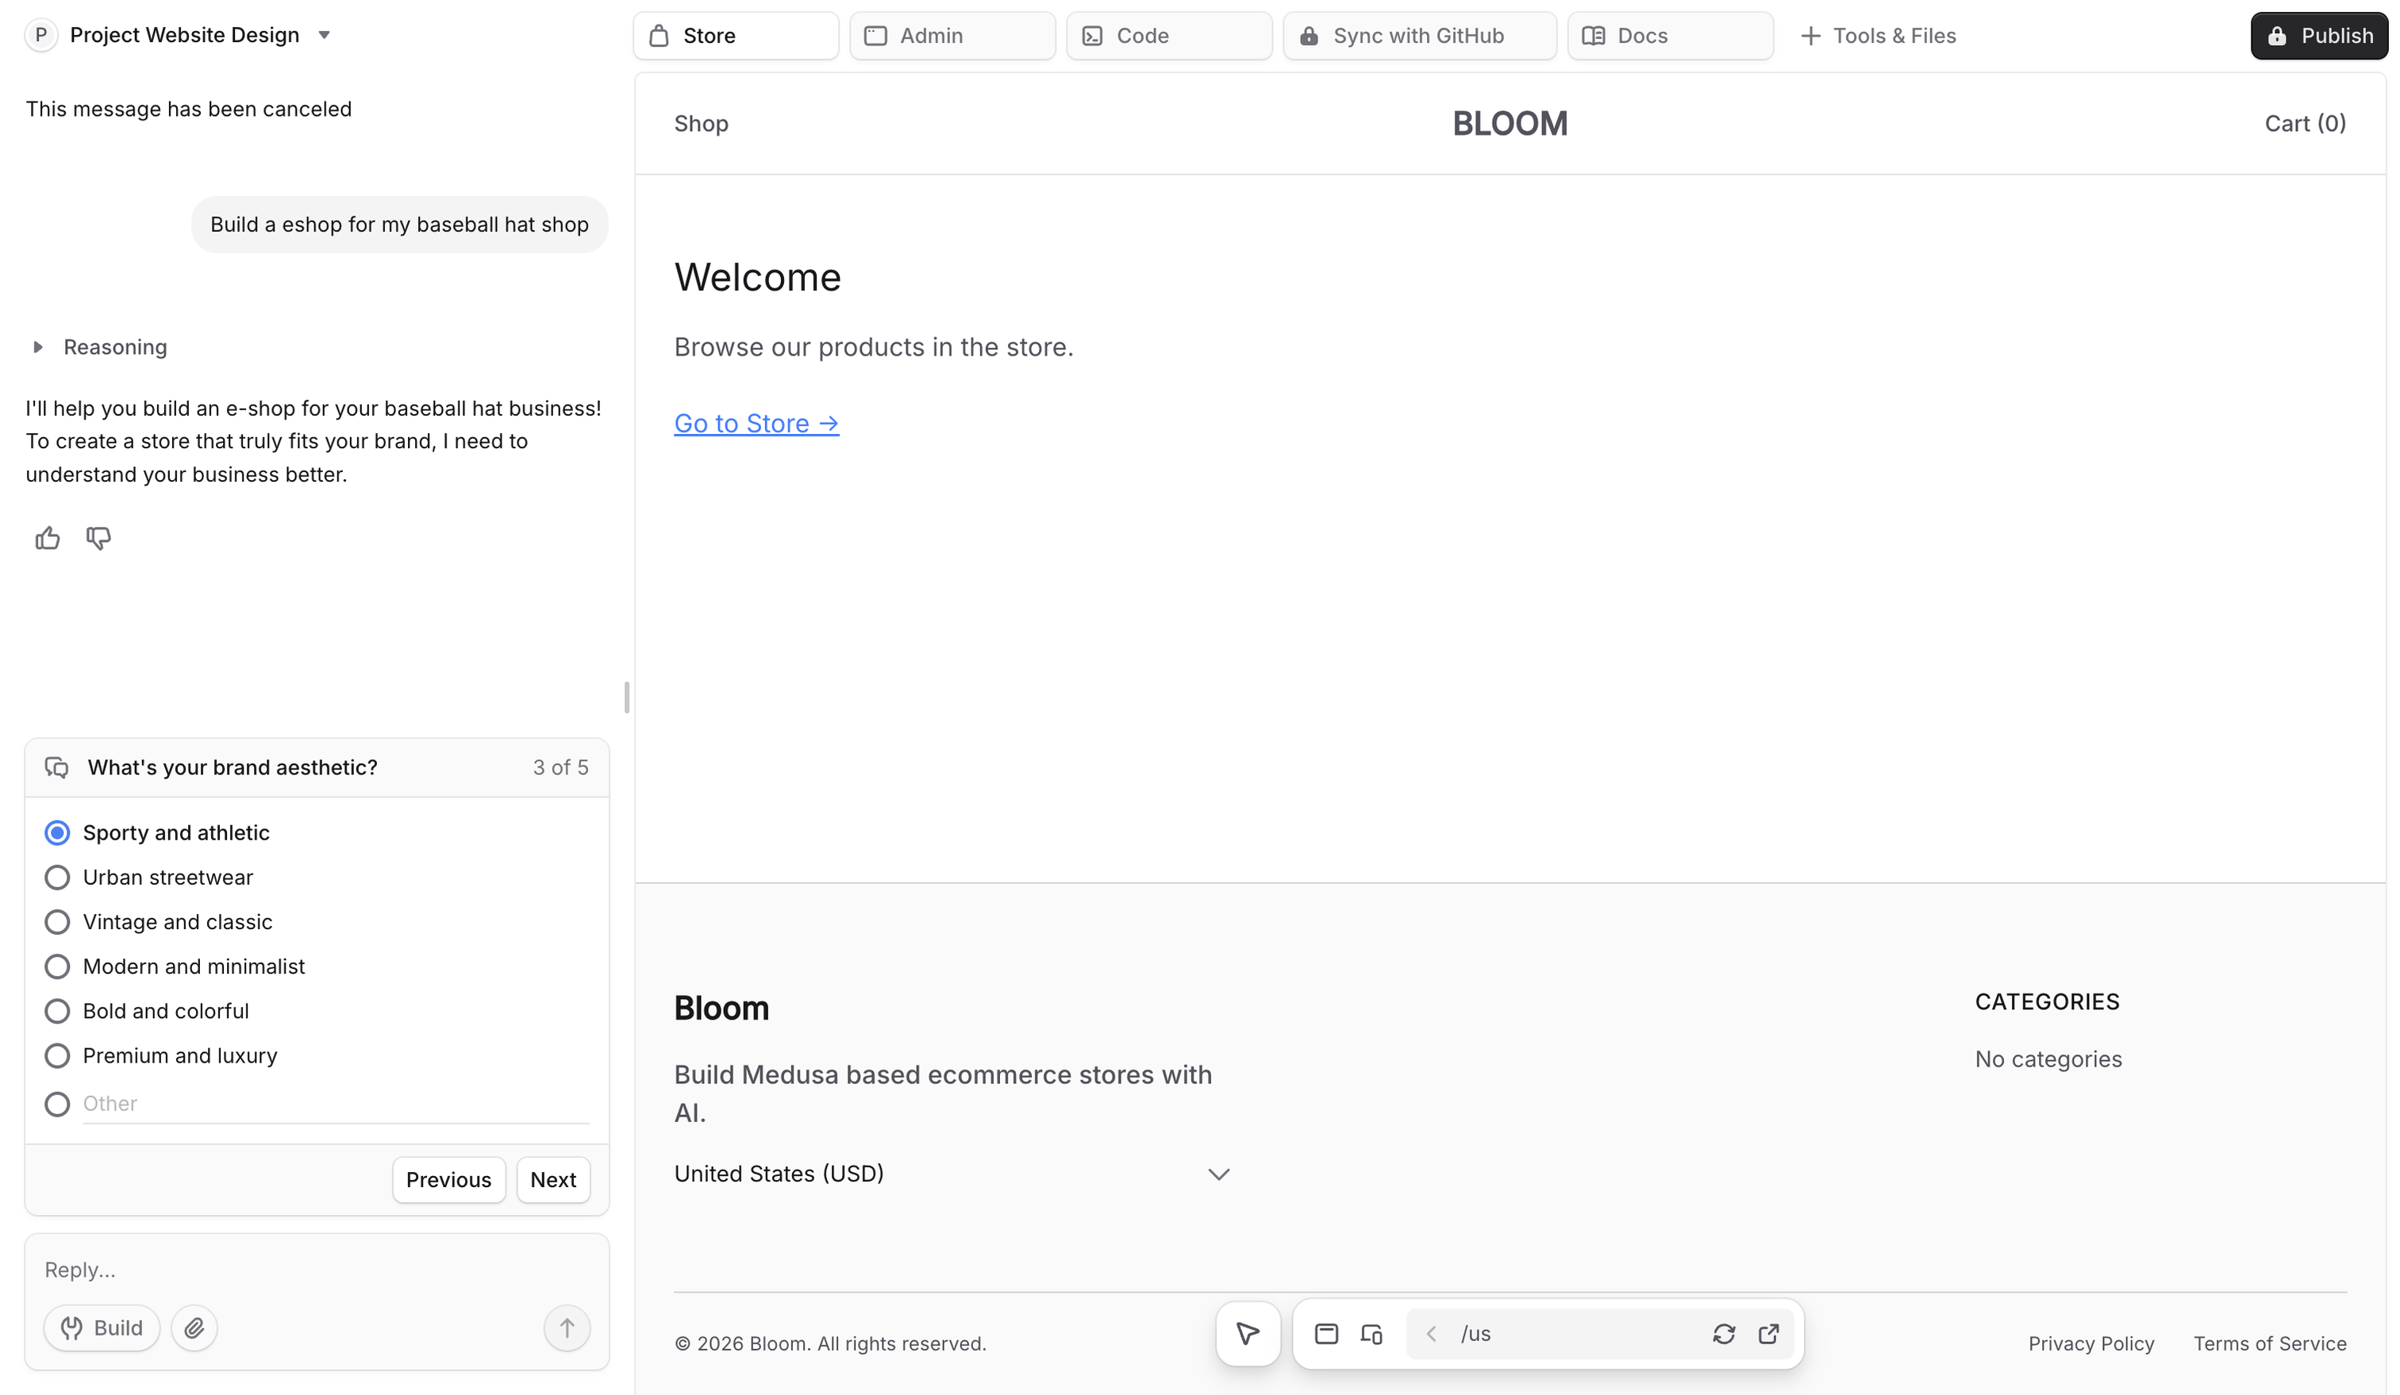The height and width of the screenshot is (1395, 2400).
Task: Activate the pointer select tool in preview bar
Action: click(1248, 1333)
